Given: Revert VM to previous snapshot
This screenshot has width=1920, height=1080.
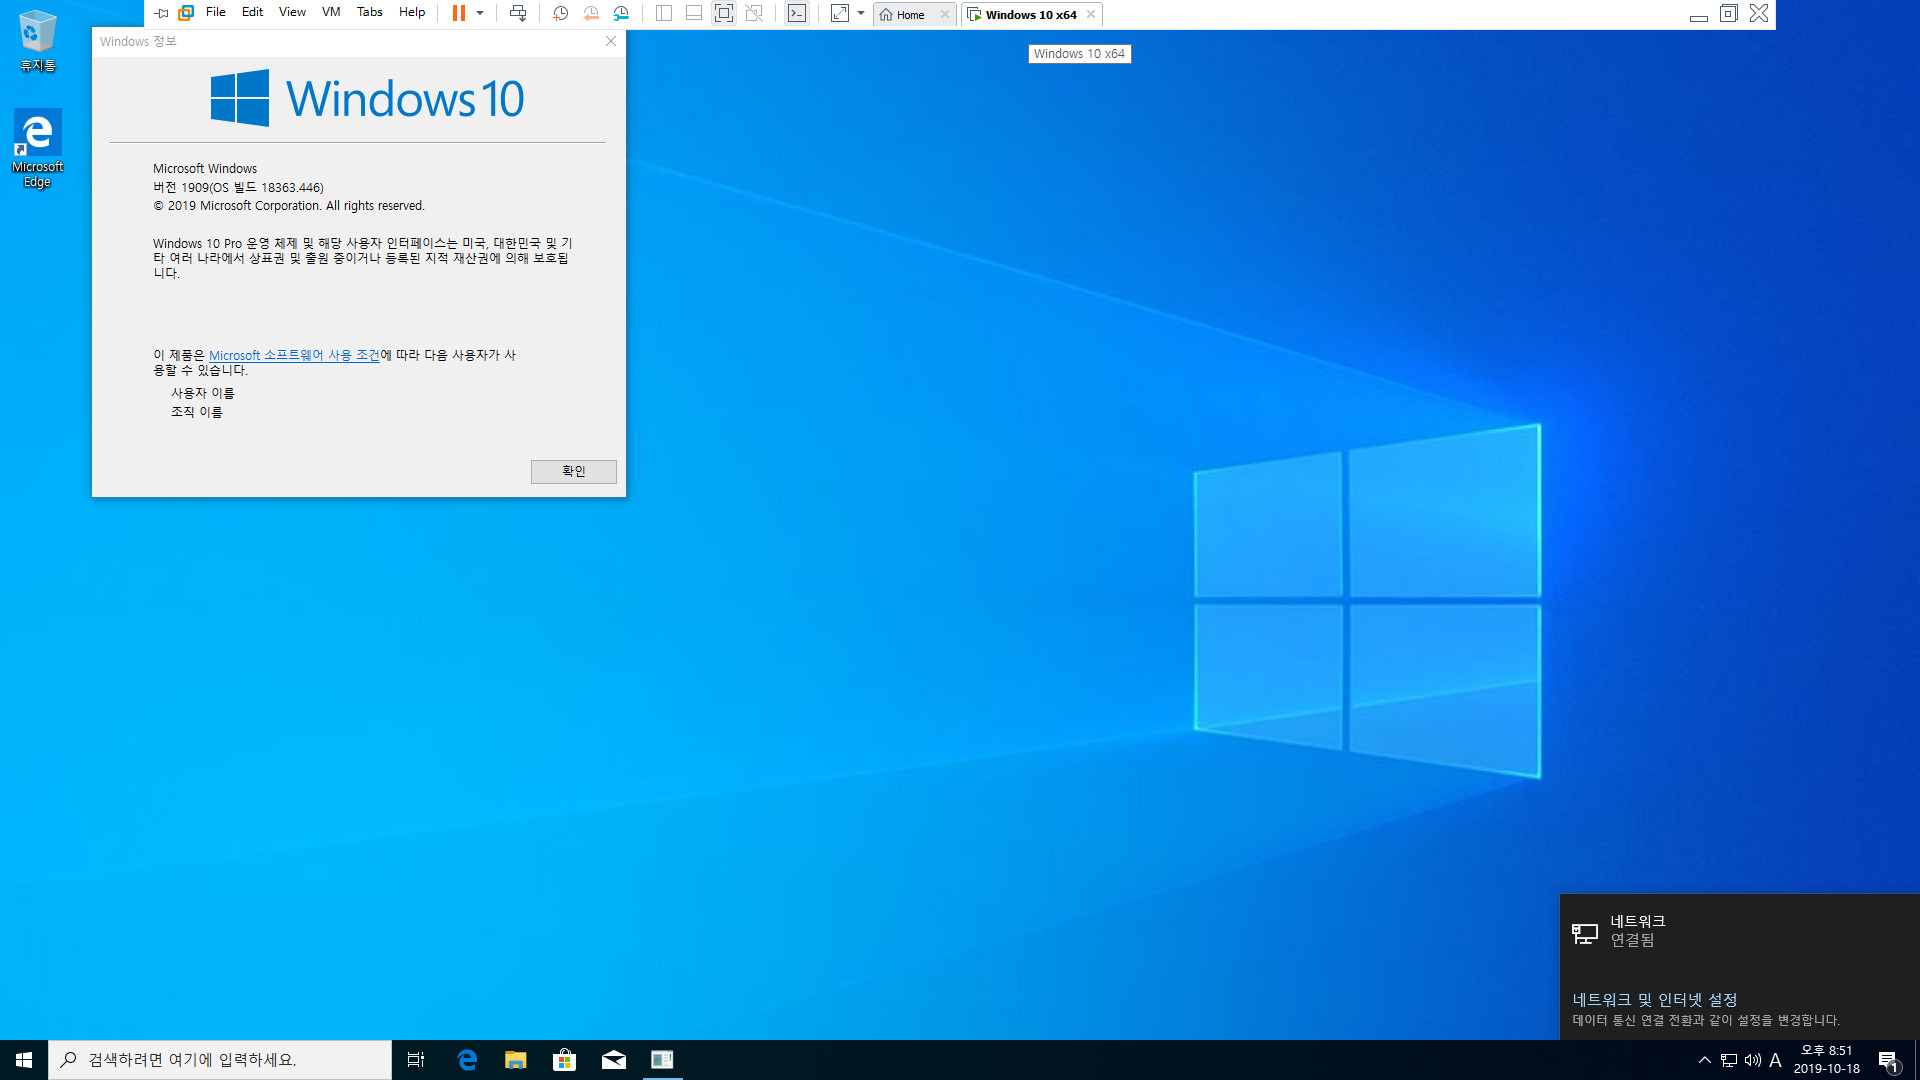Looking at the screenshot, I should (591, 13).
